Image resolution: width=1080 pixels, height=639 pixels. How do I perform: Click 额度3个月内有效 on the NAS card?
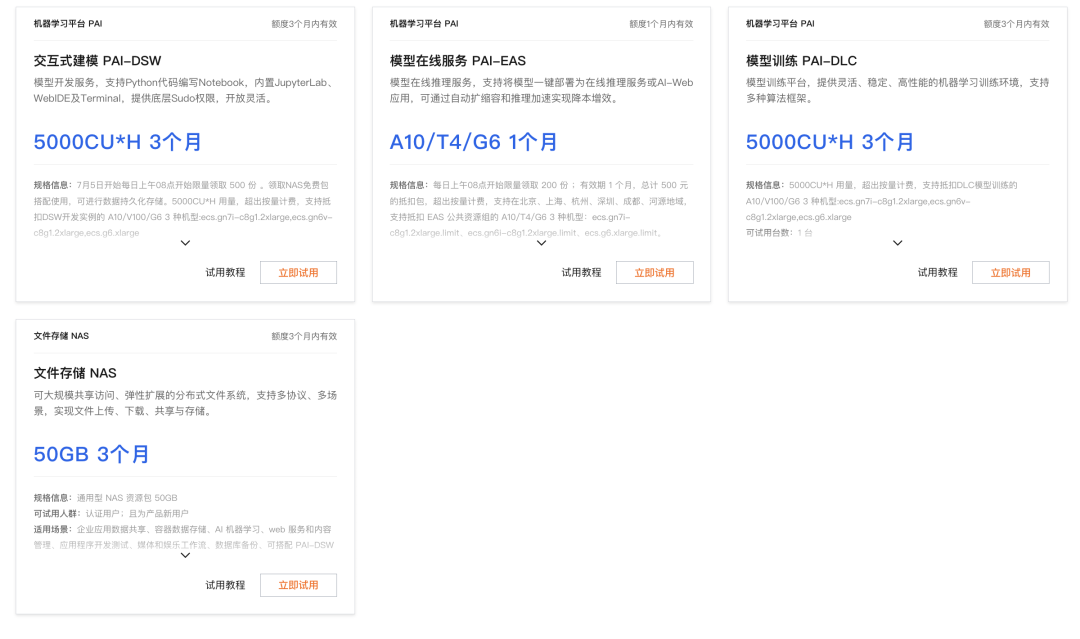(304, 337)
